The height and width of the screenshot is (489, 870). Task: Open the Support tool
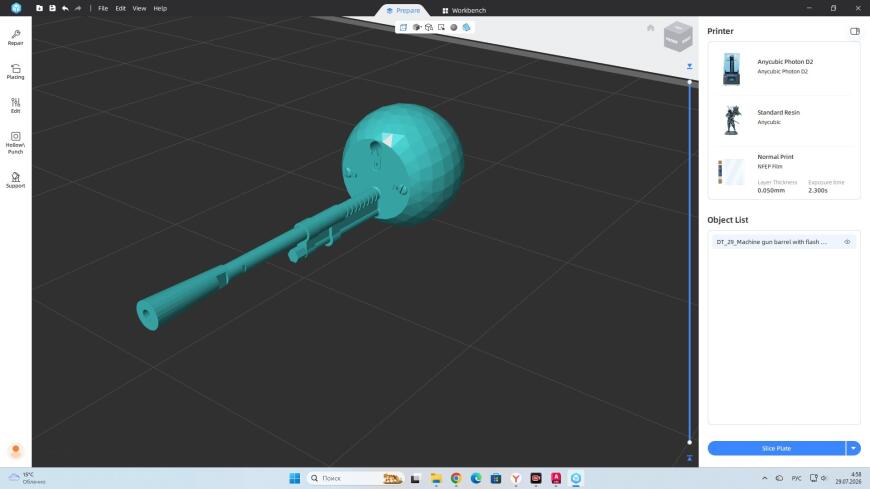click(16, 180)
